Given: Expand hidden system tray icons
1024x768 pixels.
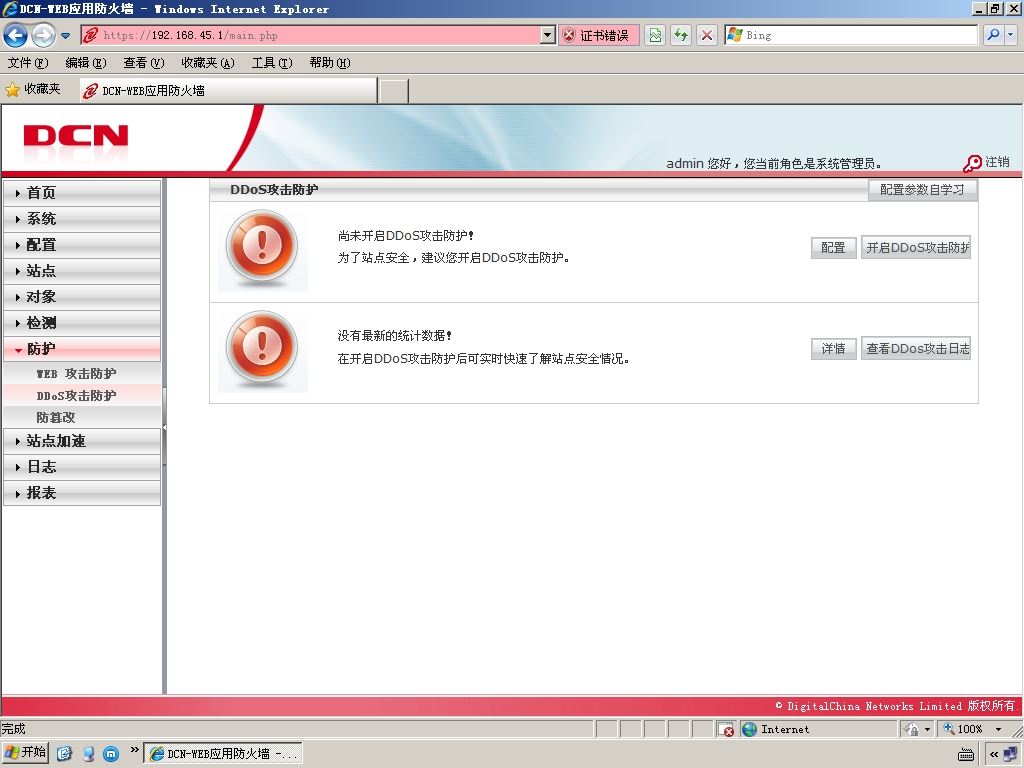Looking at the screenshot, I should click(993, 754).
